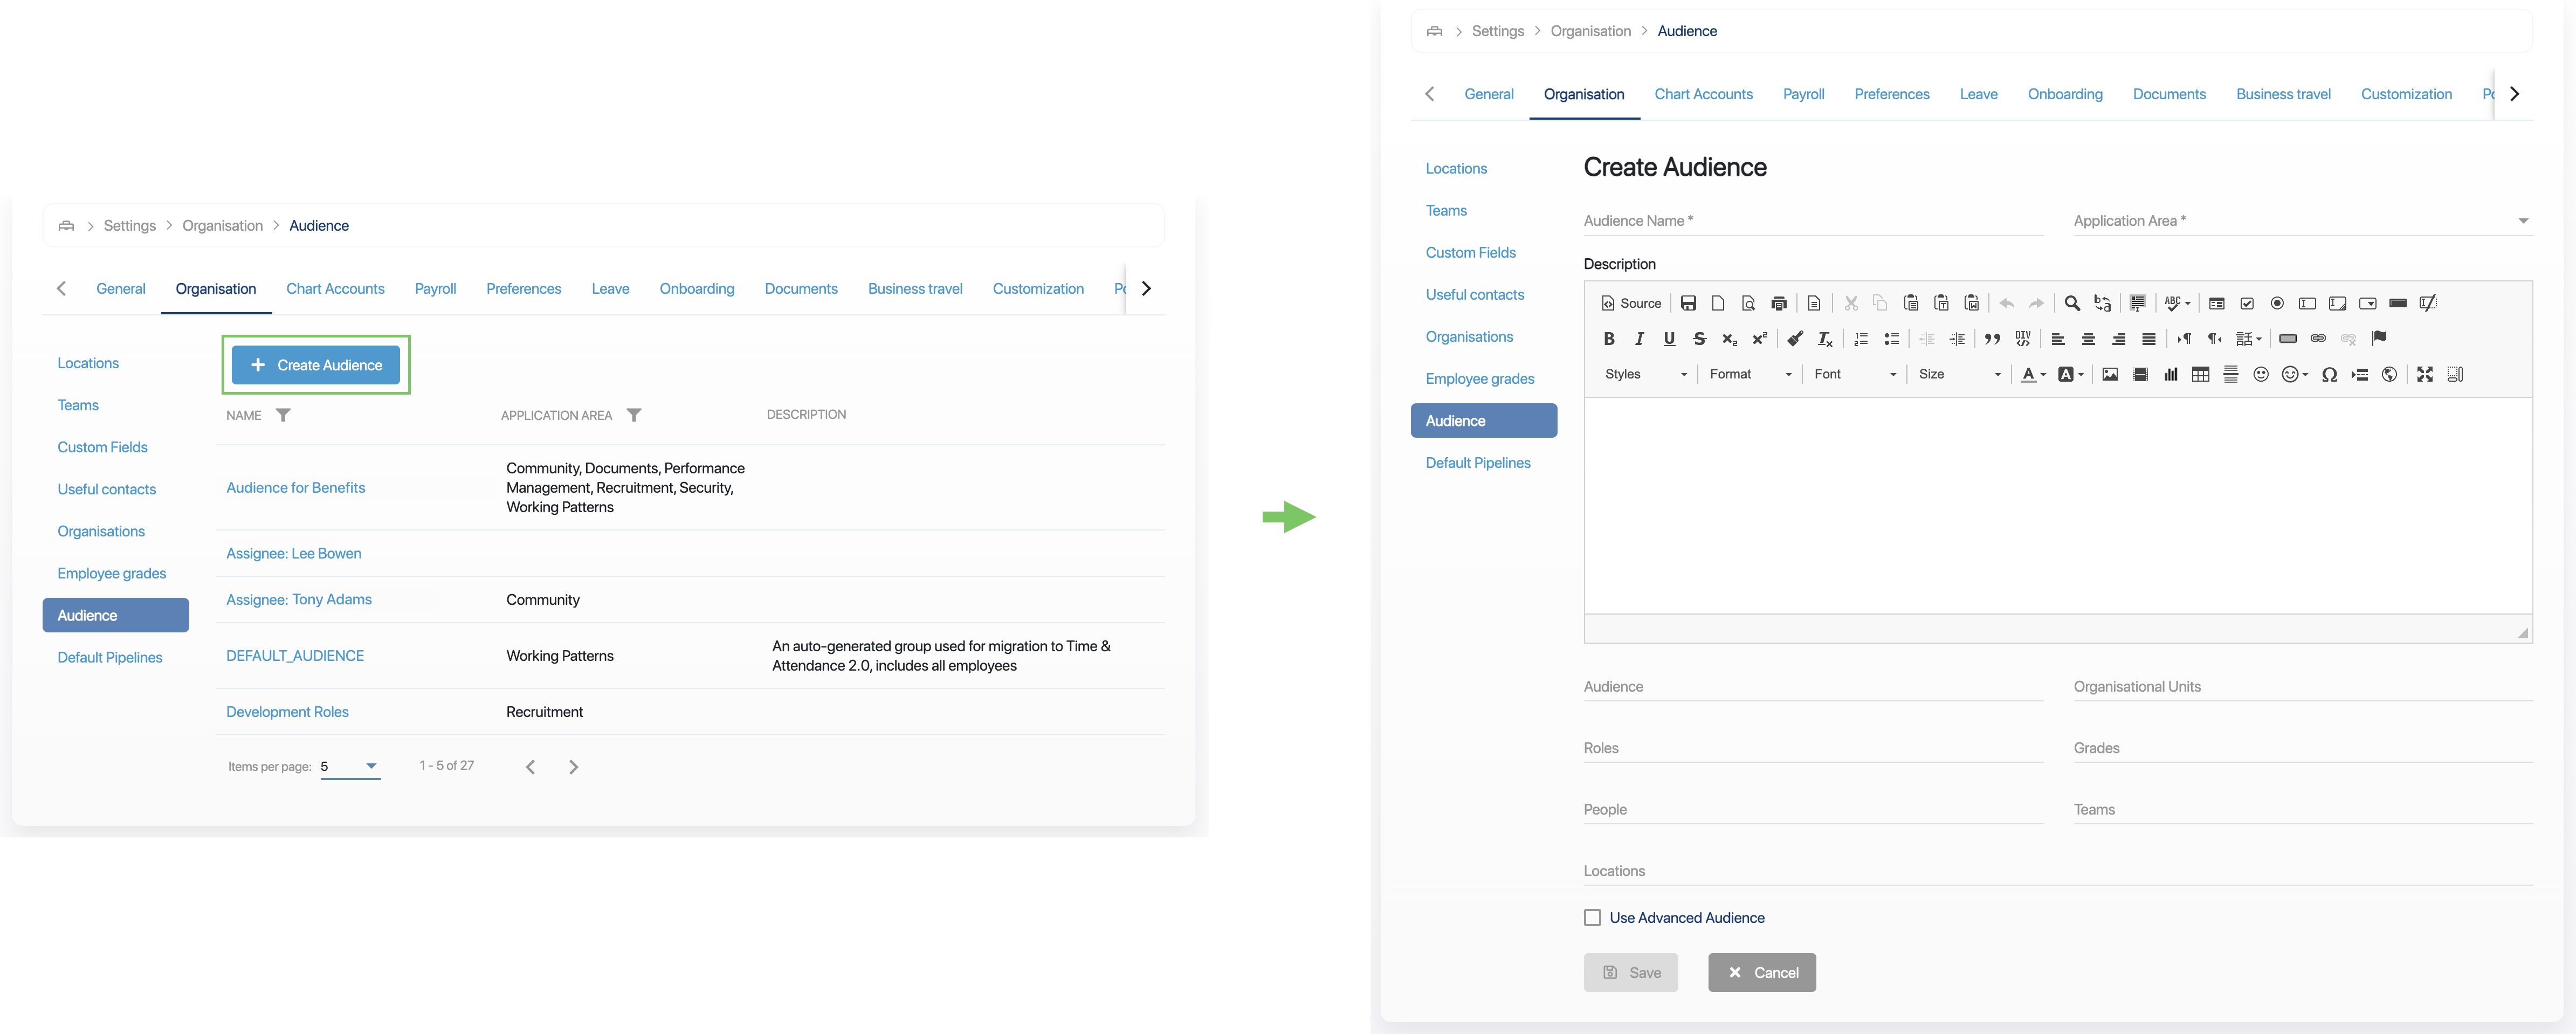
Task: Insert a table into the description
Action: (x=2200, y=374)
